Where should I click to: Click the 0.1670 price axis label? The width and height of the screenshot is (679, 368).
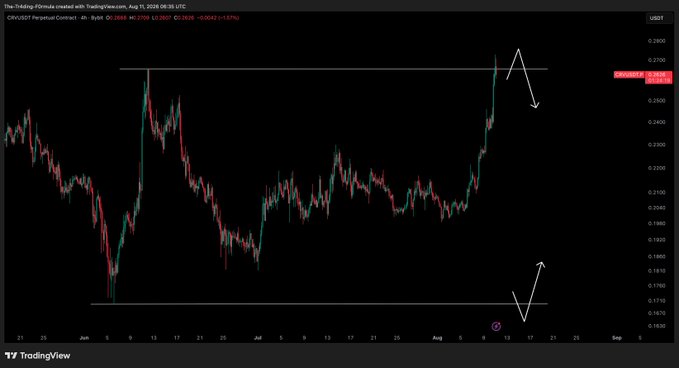click(x=656, y=313)
